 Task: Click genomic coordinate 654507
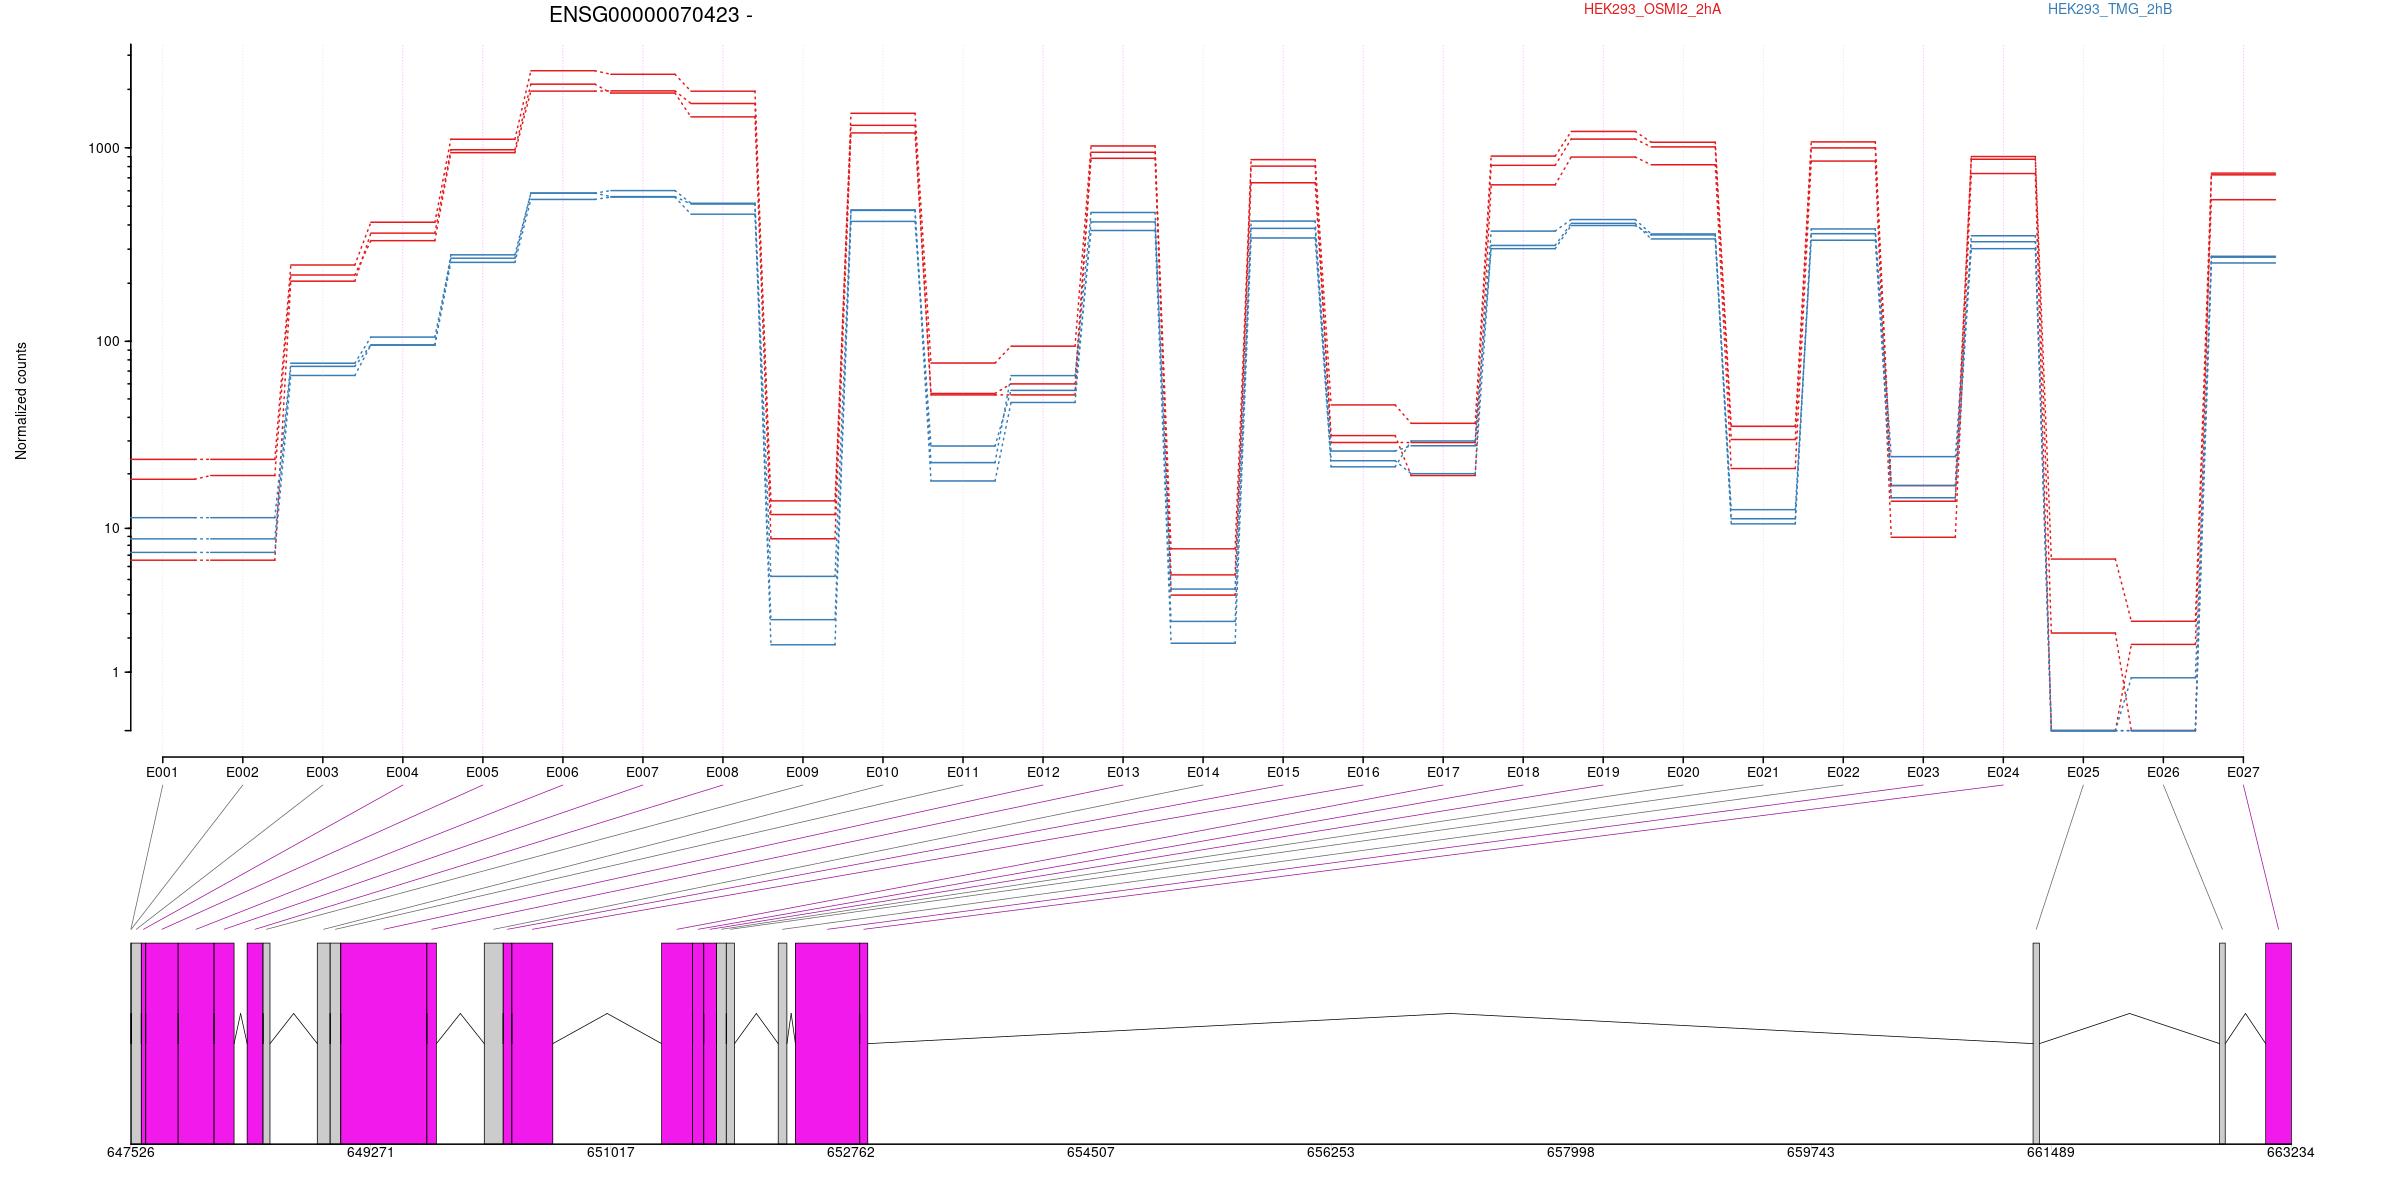coord(1090,1152)
